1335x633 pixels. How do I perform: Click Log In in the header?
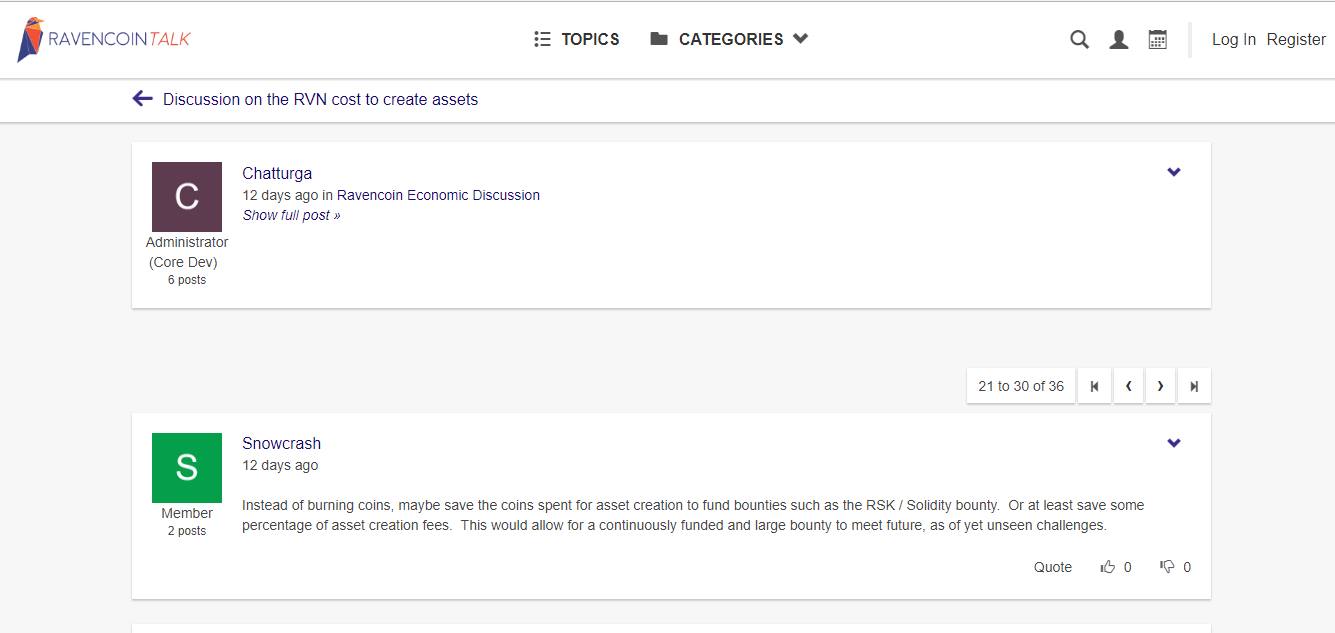click(x=1233, y=40)
